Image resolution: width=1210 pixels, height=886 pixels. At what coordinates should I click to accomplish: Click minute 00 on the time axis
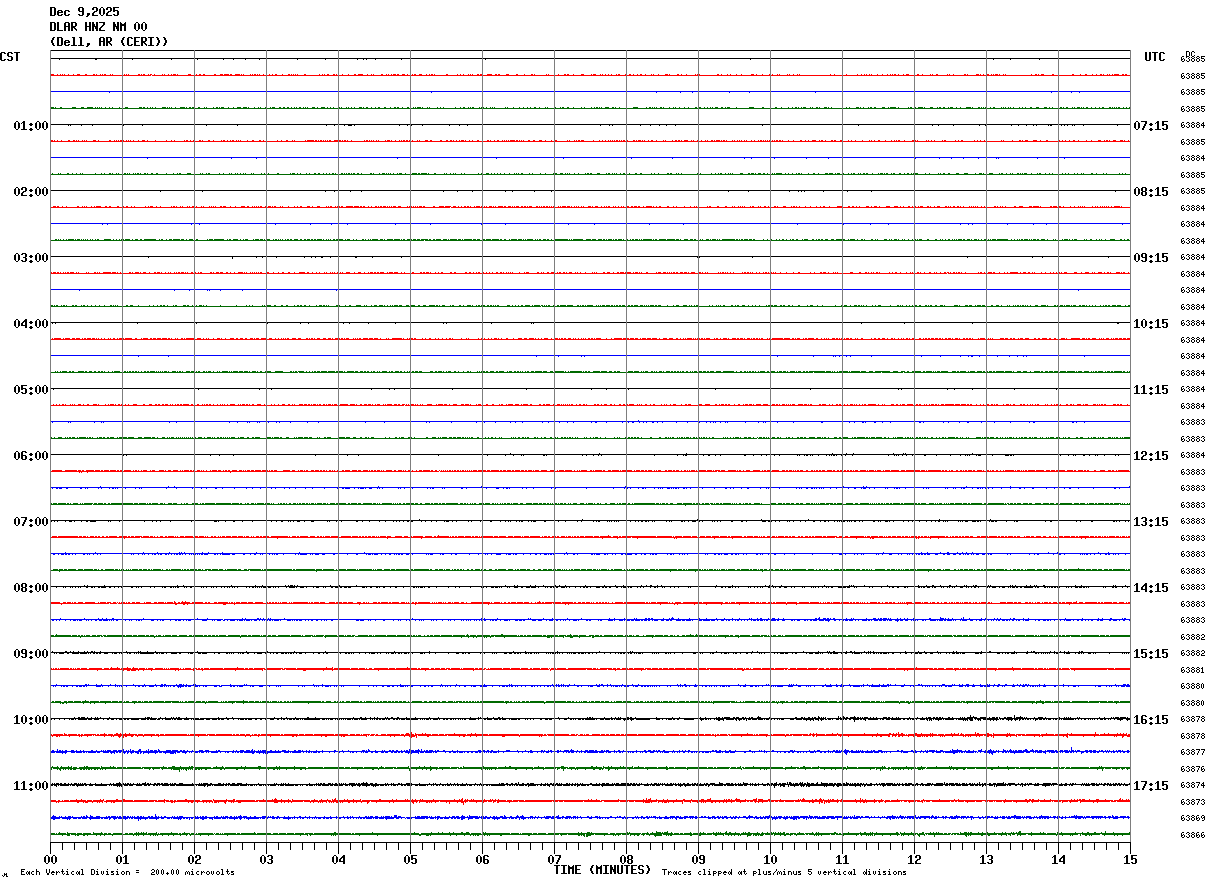tap(50, 860)
